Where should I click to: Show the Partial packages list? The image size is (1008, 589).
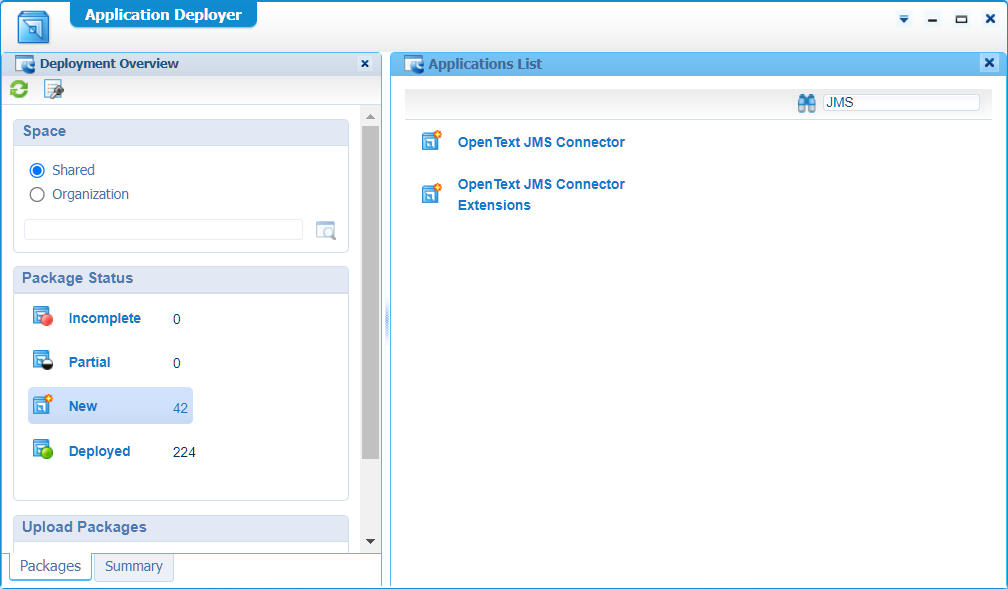[x=89, y=362]
